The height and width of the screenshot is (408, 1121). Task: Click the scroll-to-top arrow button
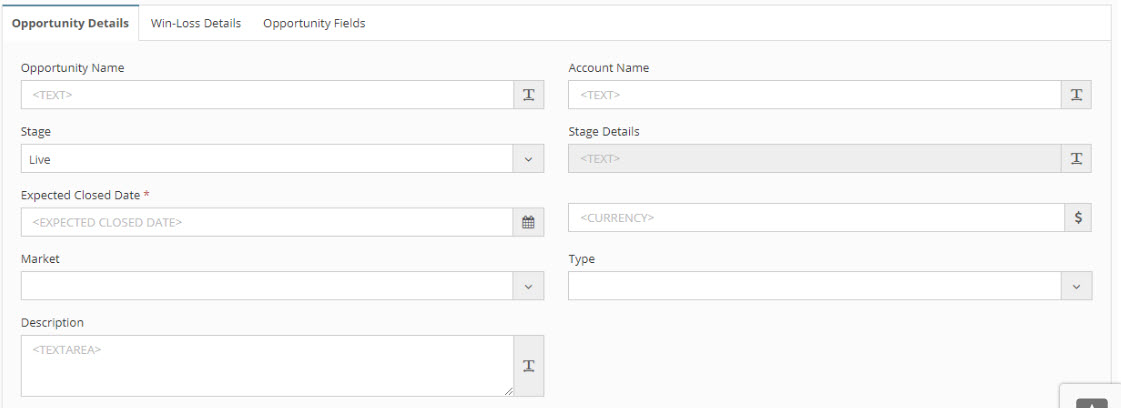pyautogui.click(x=1092, y=403)
